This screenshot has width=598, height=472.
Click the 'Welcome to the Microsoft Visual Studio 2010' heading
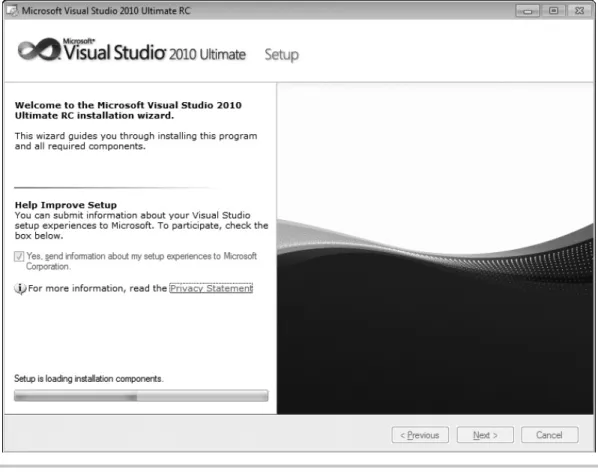click(x=128, y=110)
